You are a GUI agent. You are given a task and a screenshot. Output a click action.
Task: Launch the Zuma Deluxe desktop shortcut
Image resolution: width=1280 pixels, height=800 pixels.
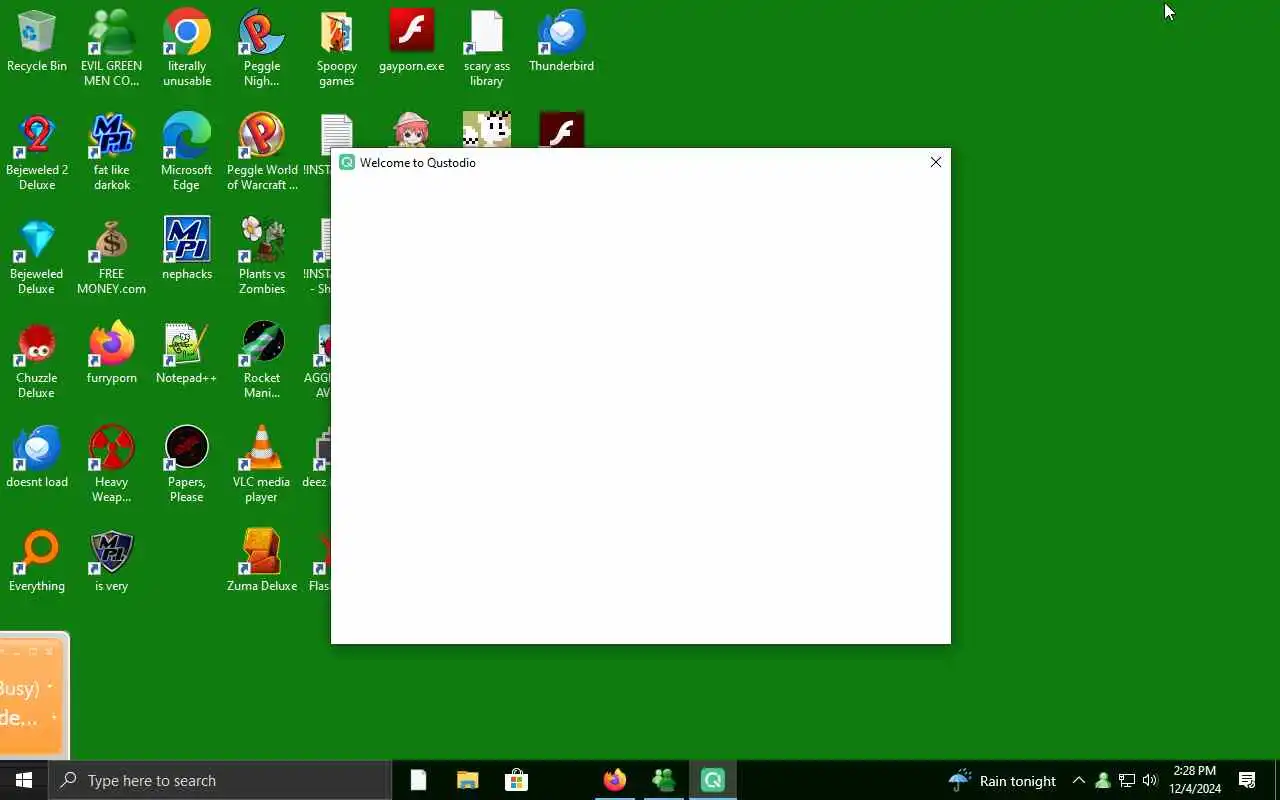[262, 561]
